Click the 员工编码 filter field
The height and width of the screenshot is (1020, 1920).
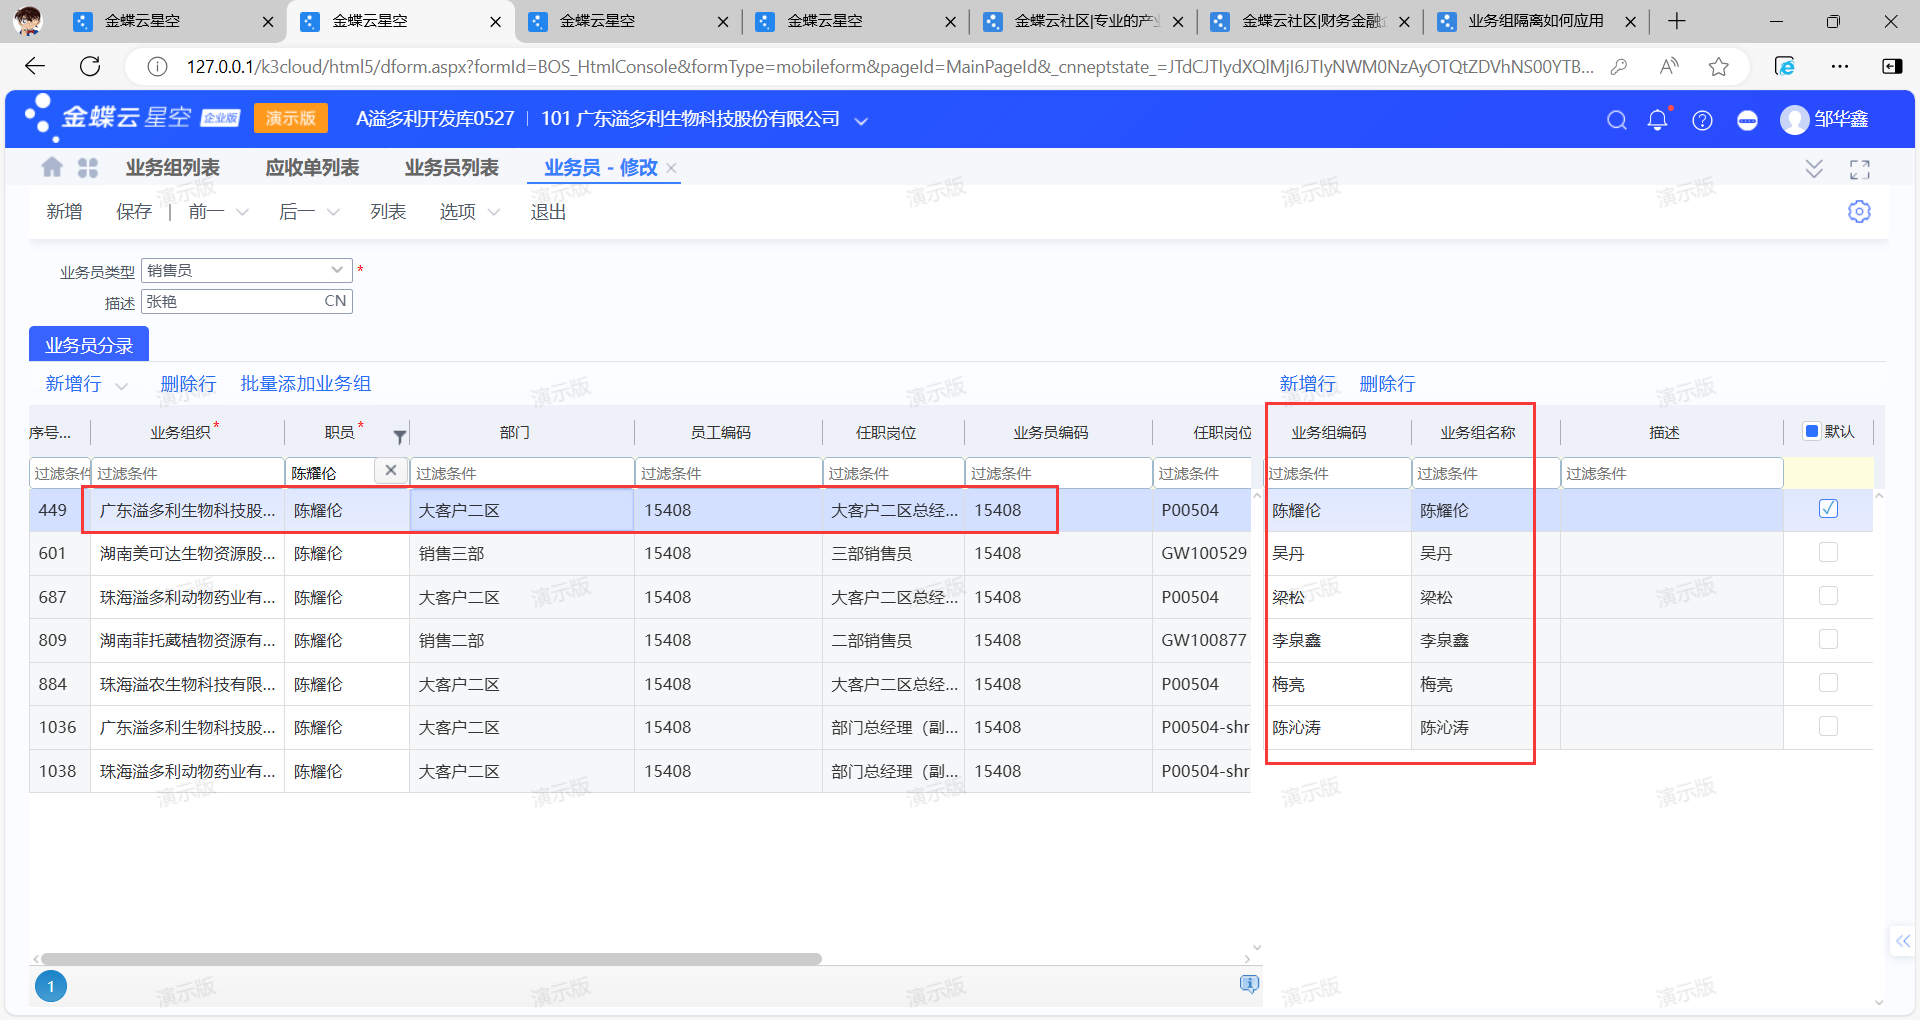728,472
